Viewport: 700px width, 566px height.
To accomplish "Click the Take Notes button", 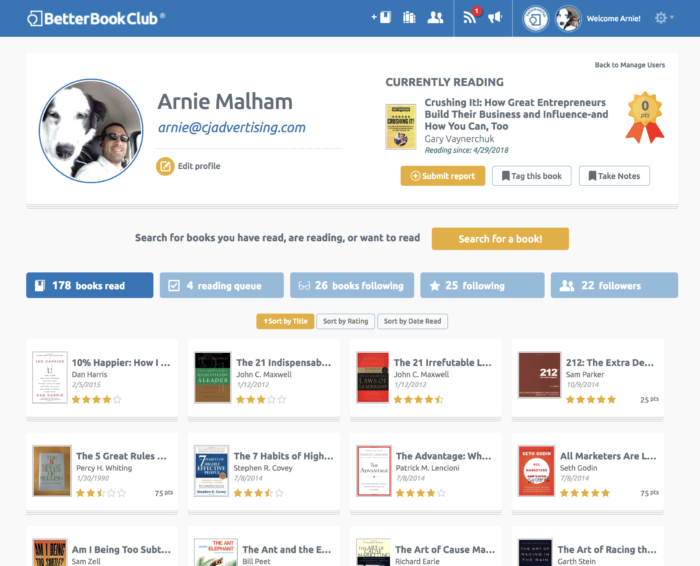I will click(614, 176).
